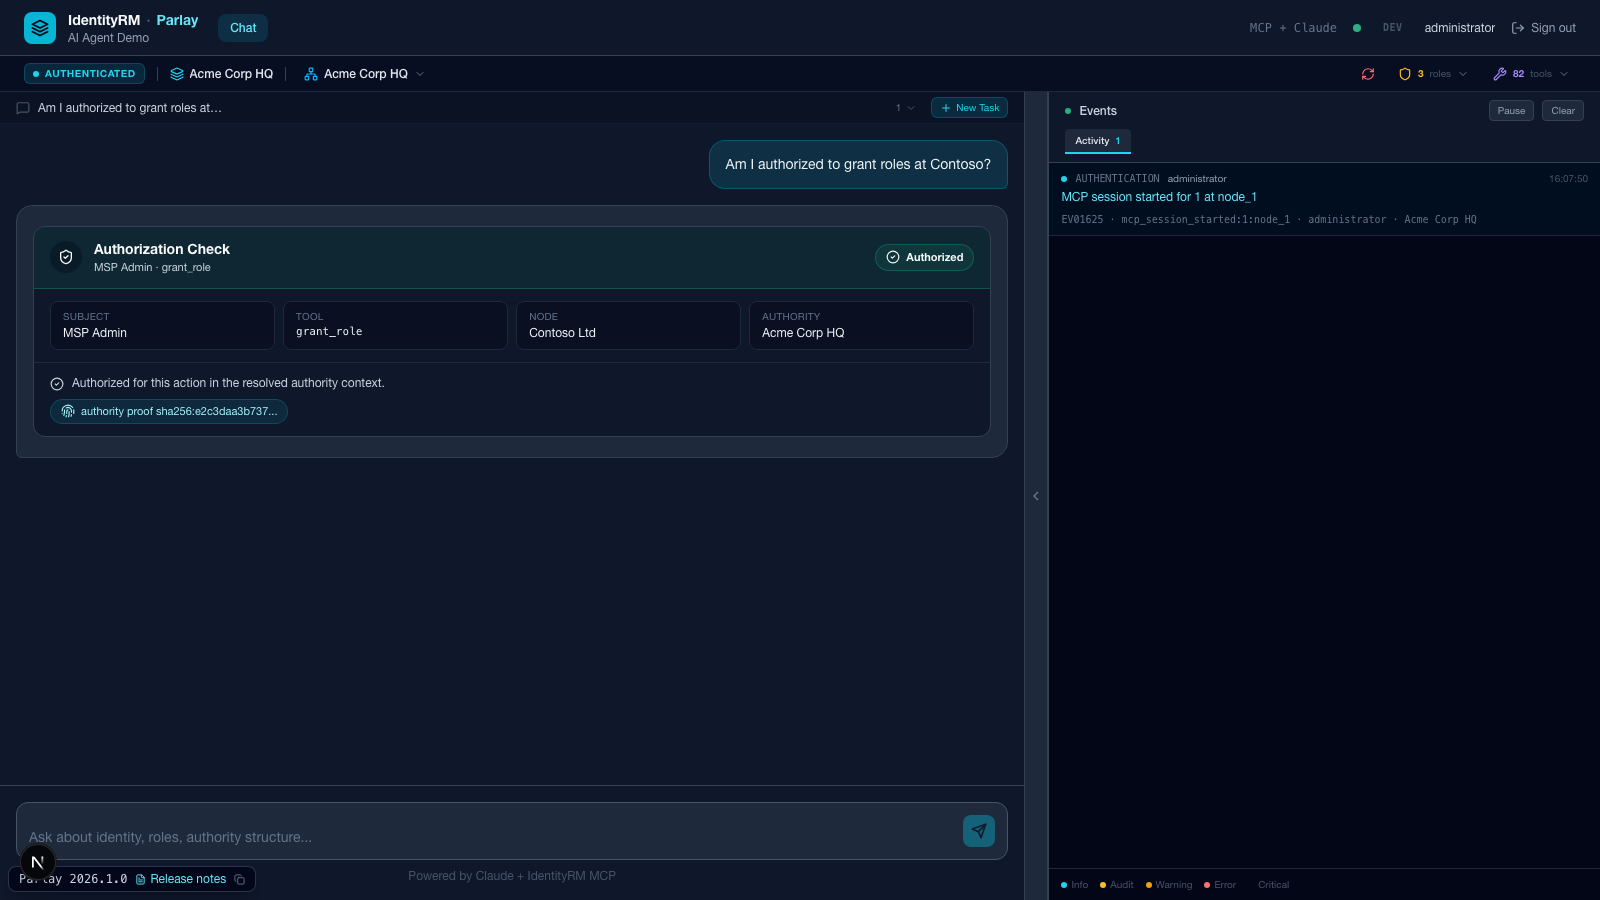Open the Release notes link

pyautogui.click(x=181, y=879)
